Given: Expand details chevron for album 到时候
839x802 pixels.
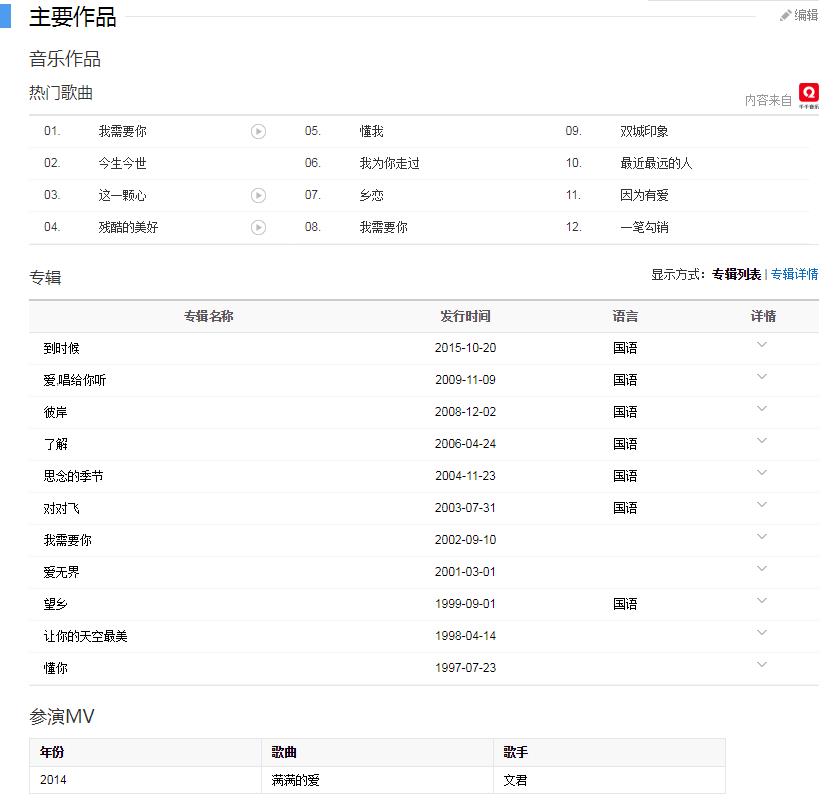Looking at the screenshot, I should pyautogui.click(x=762, y=347).
